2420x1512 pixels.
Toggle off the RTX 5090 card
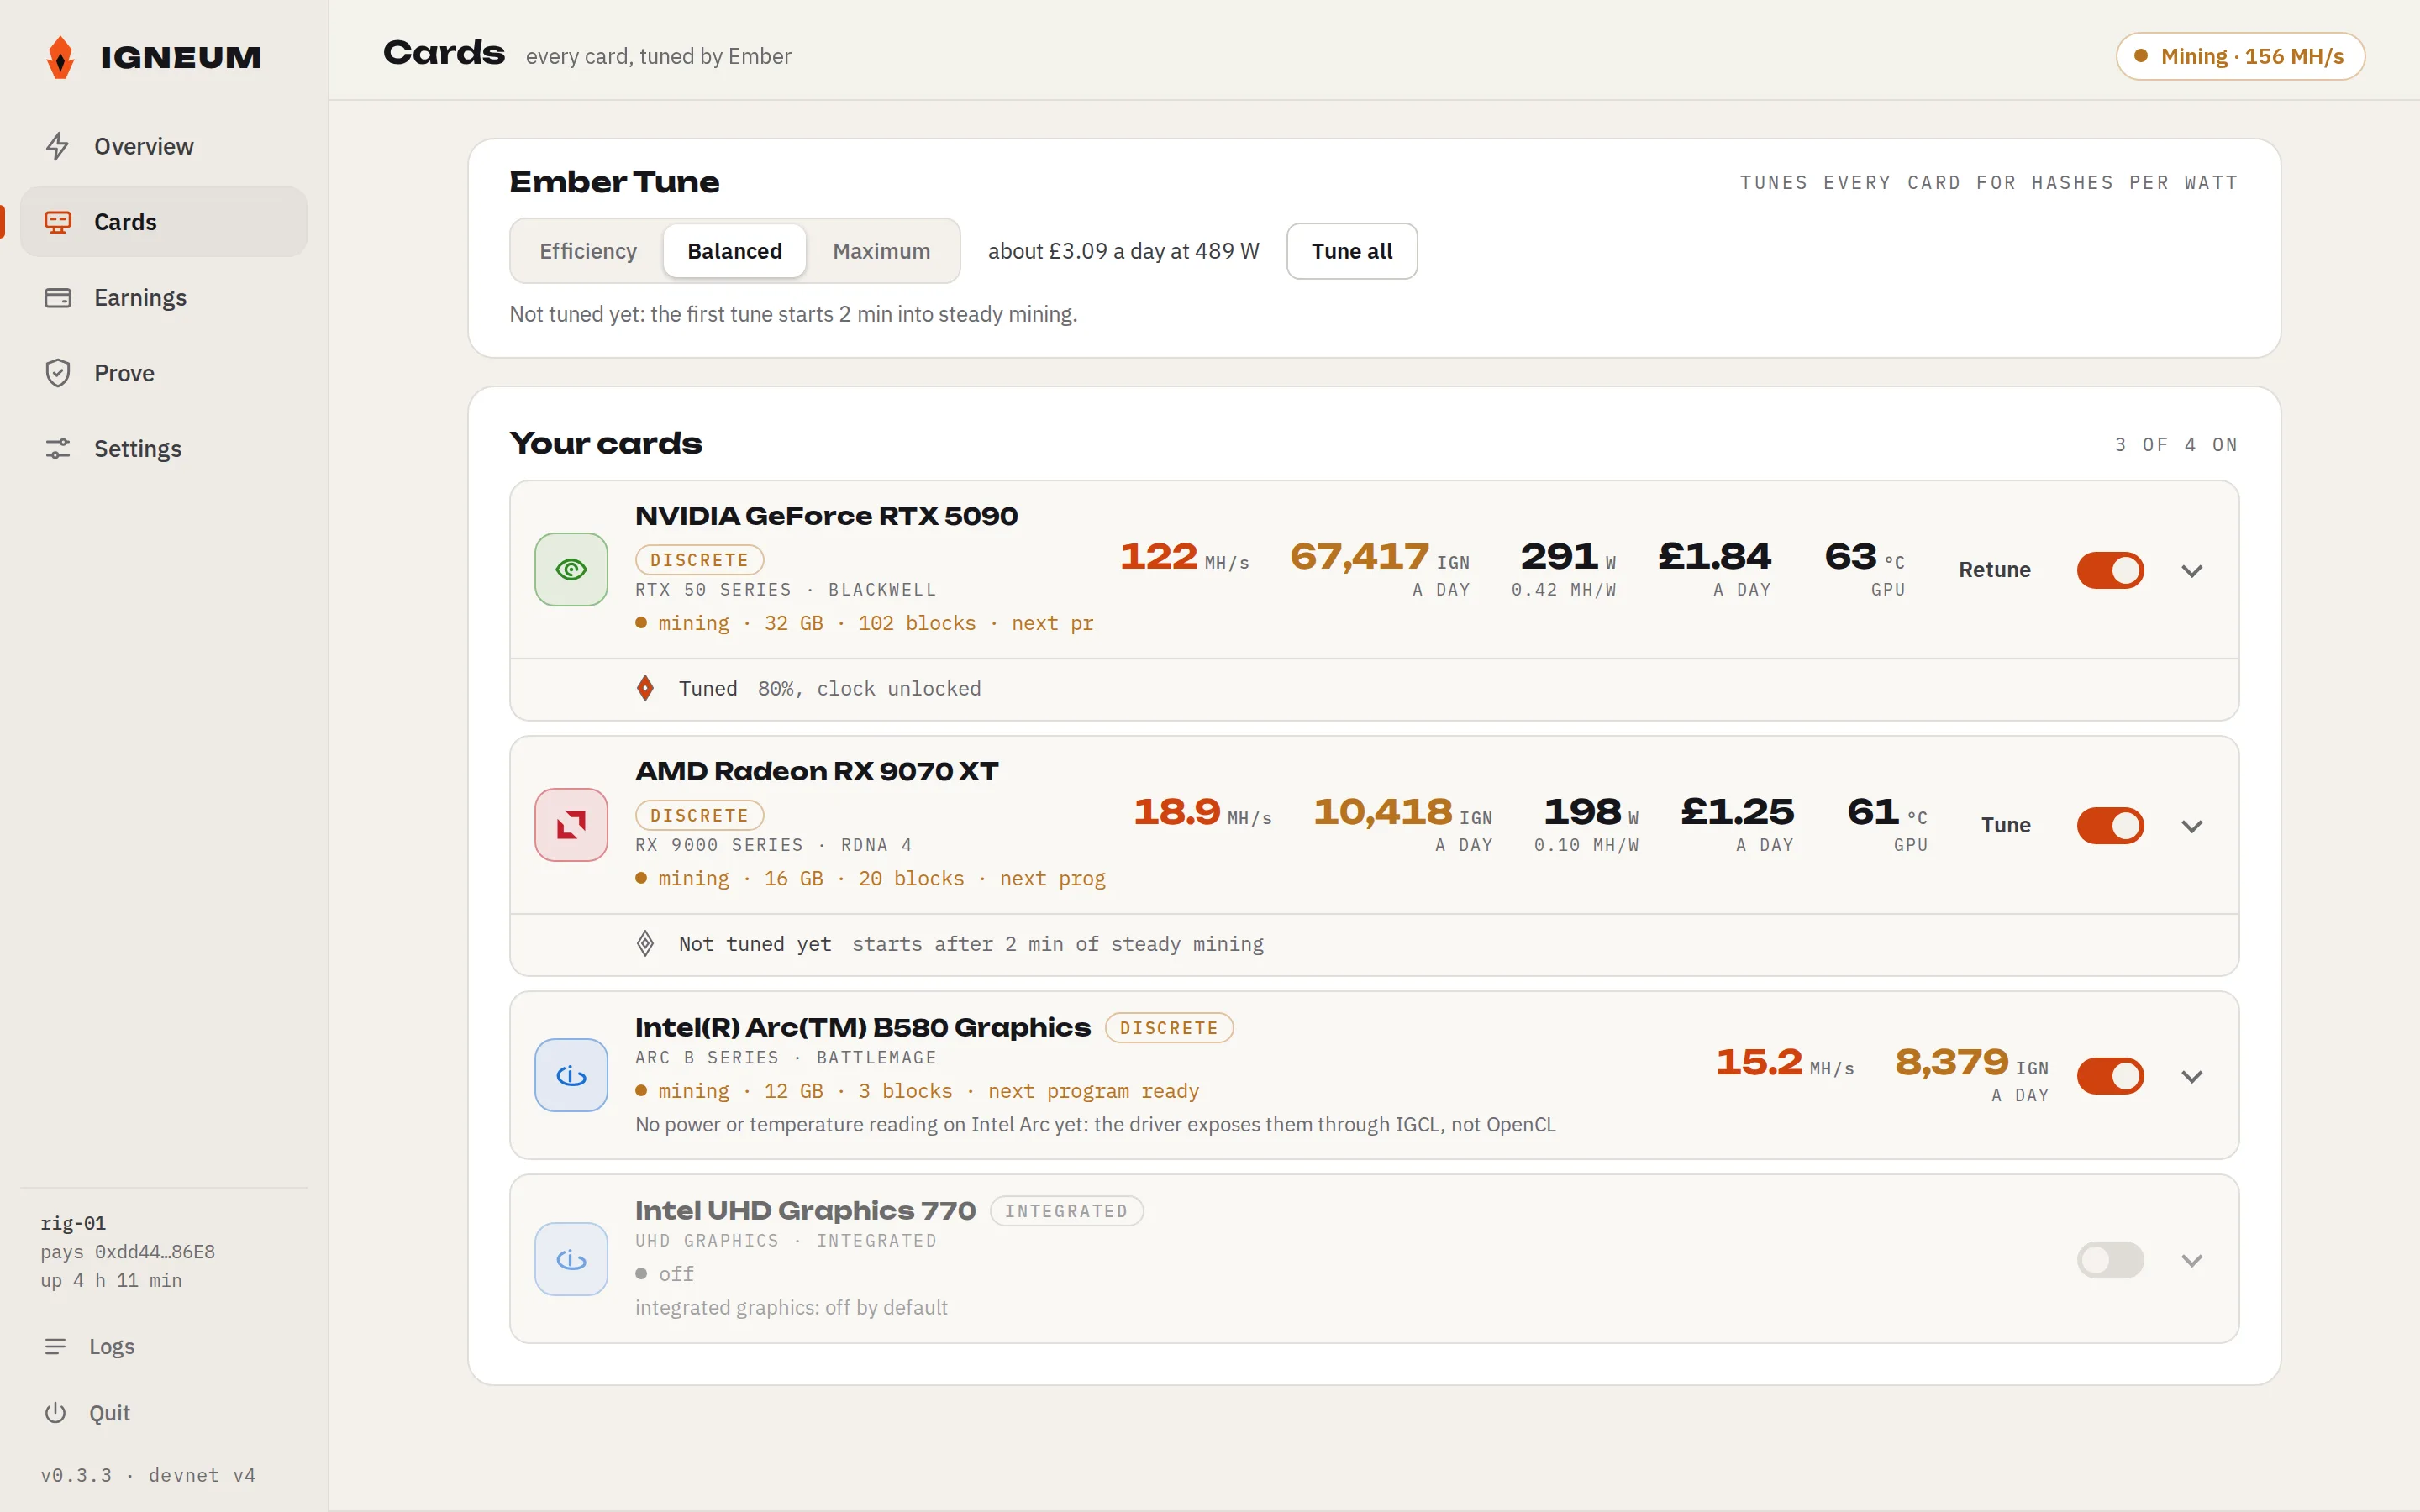point(2110,570)
